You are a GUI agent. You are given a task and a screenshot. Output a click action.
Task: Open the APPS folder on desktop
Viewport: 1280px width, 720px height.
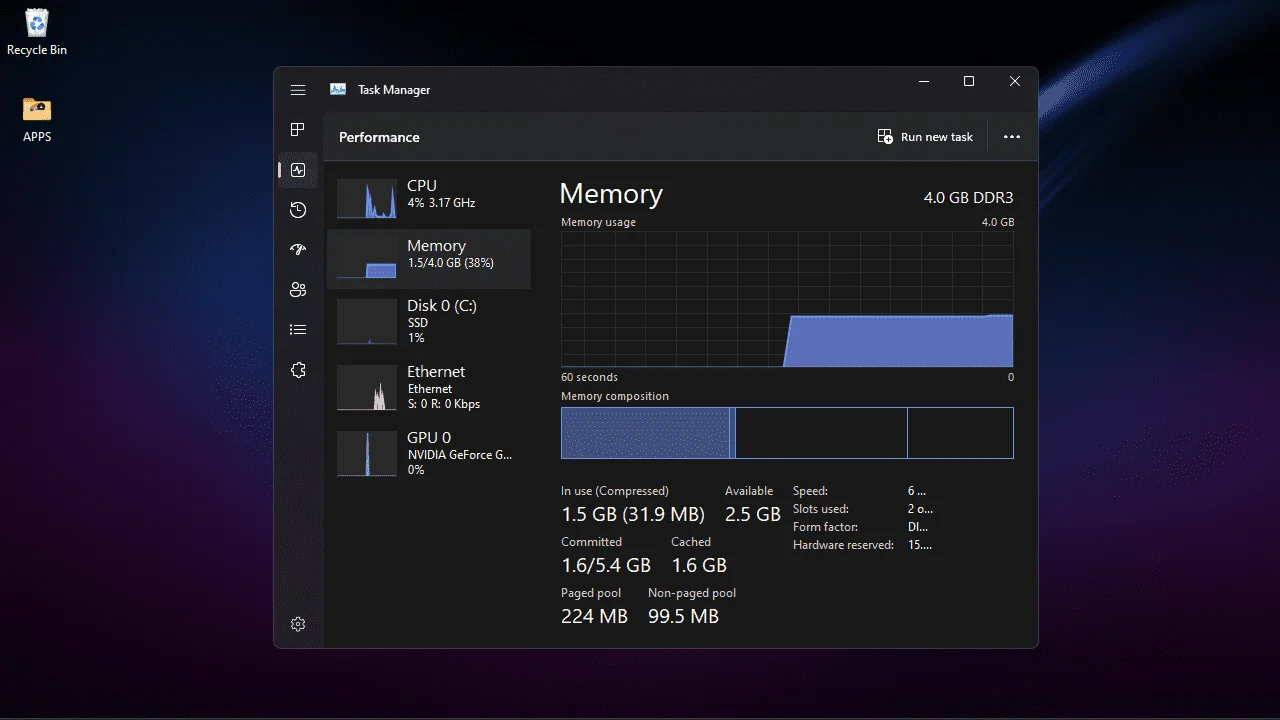37,119
